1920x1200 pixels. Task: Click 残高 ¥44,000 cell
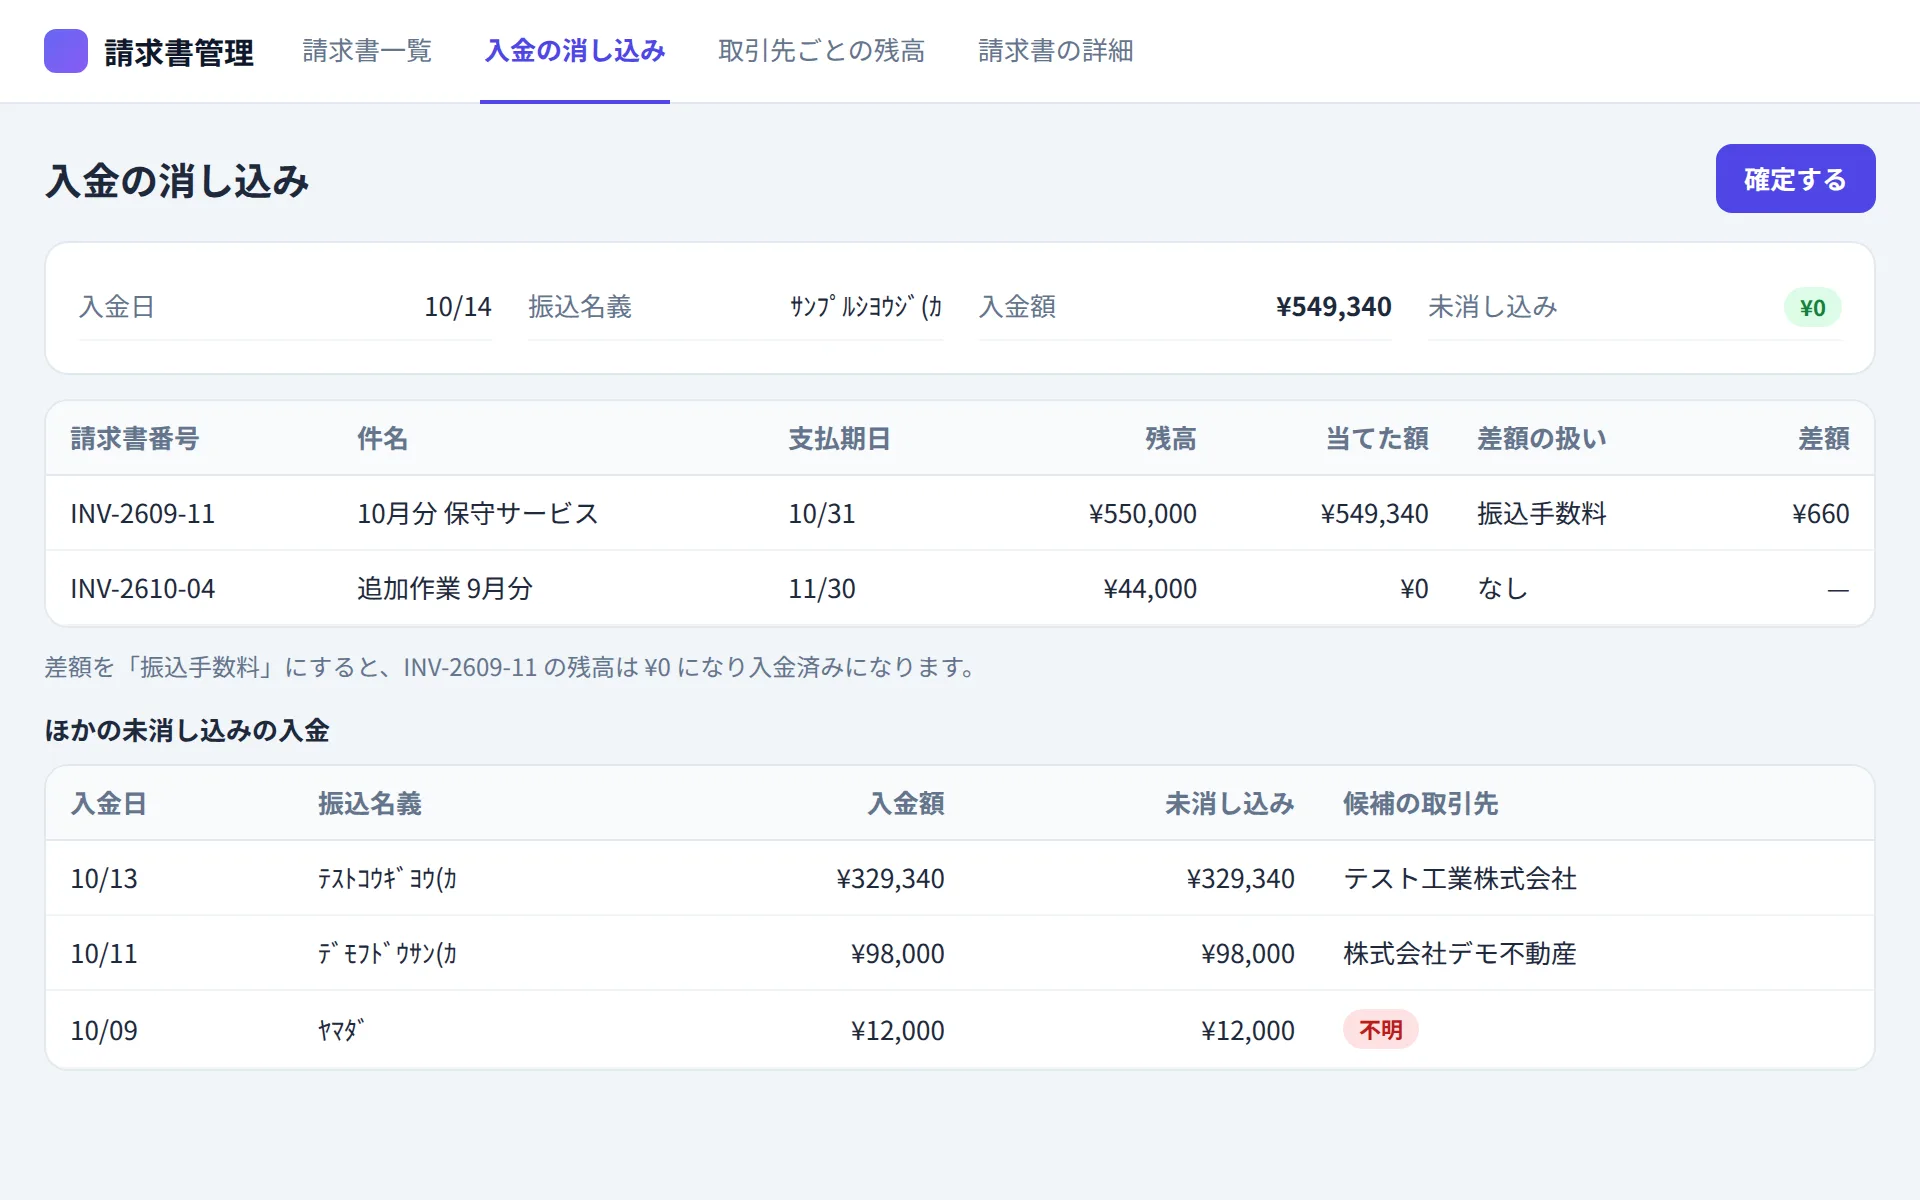[1150, 589]
